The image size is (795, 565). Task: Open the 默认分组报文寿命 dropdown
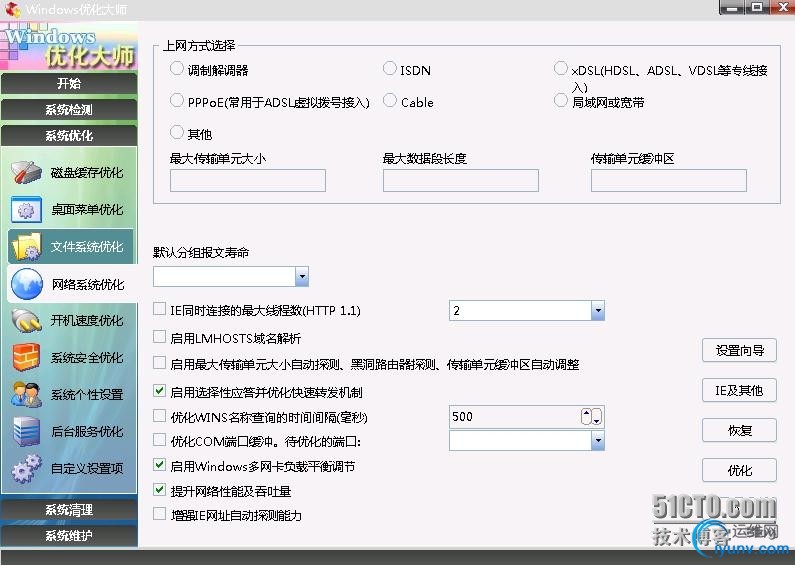302,277
